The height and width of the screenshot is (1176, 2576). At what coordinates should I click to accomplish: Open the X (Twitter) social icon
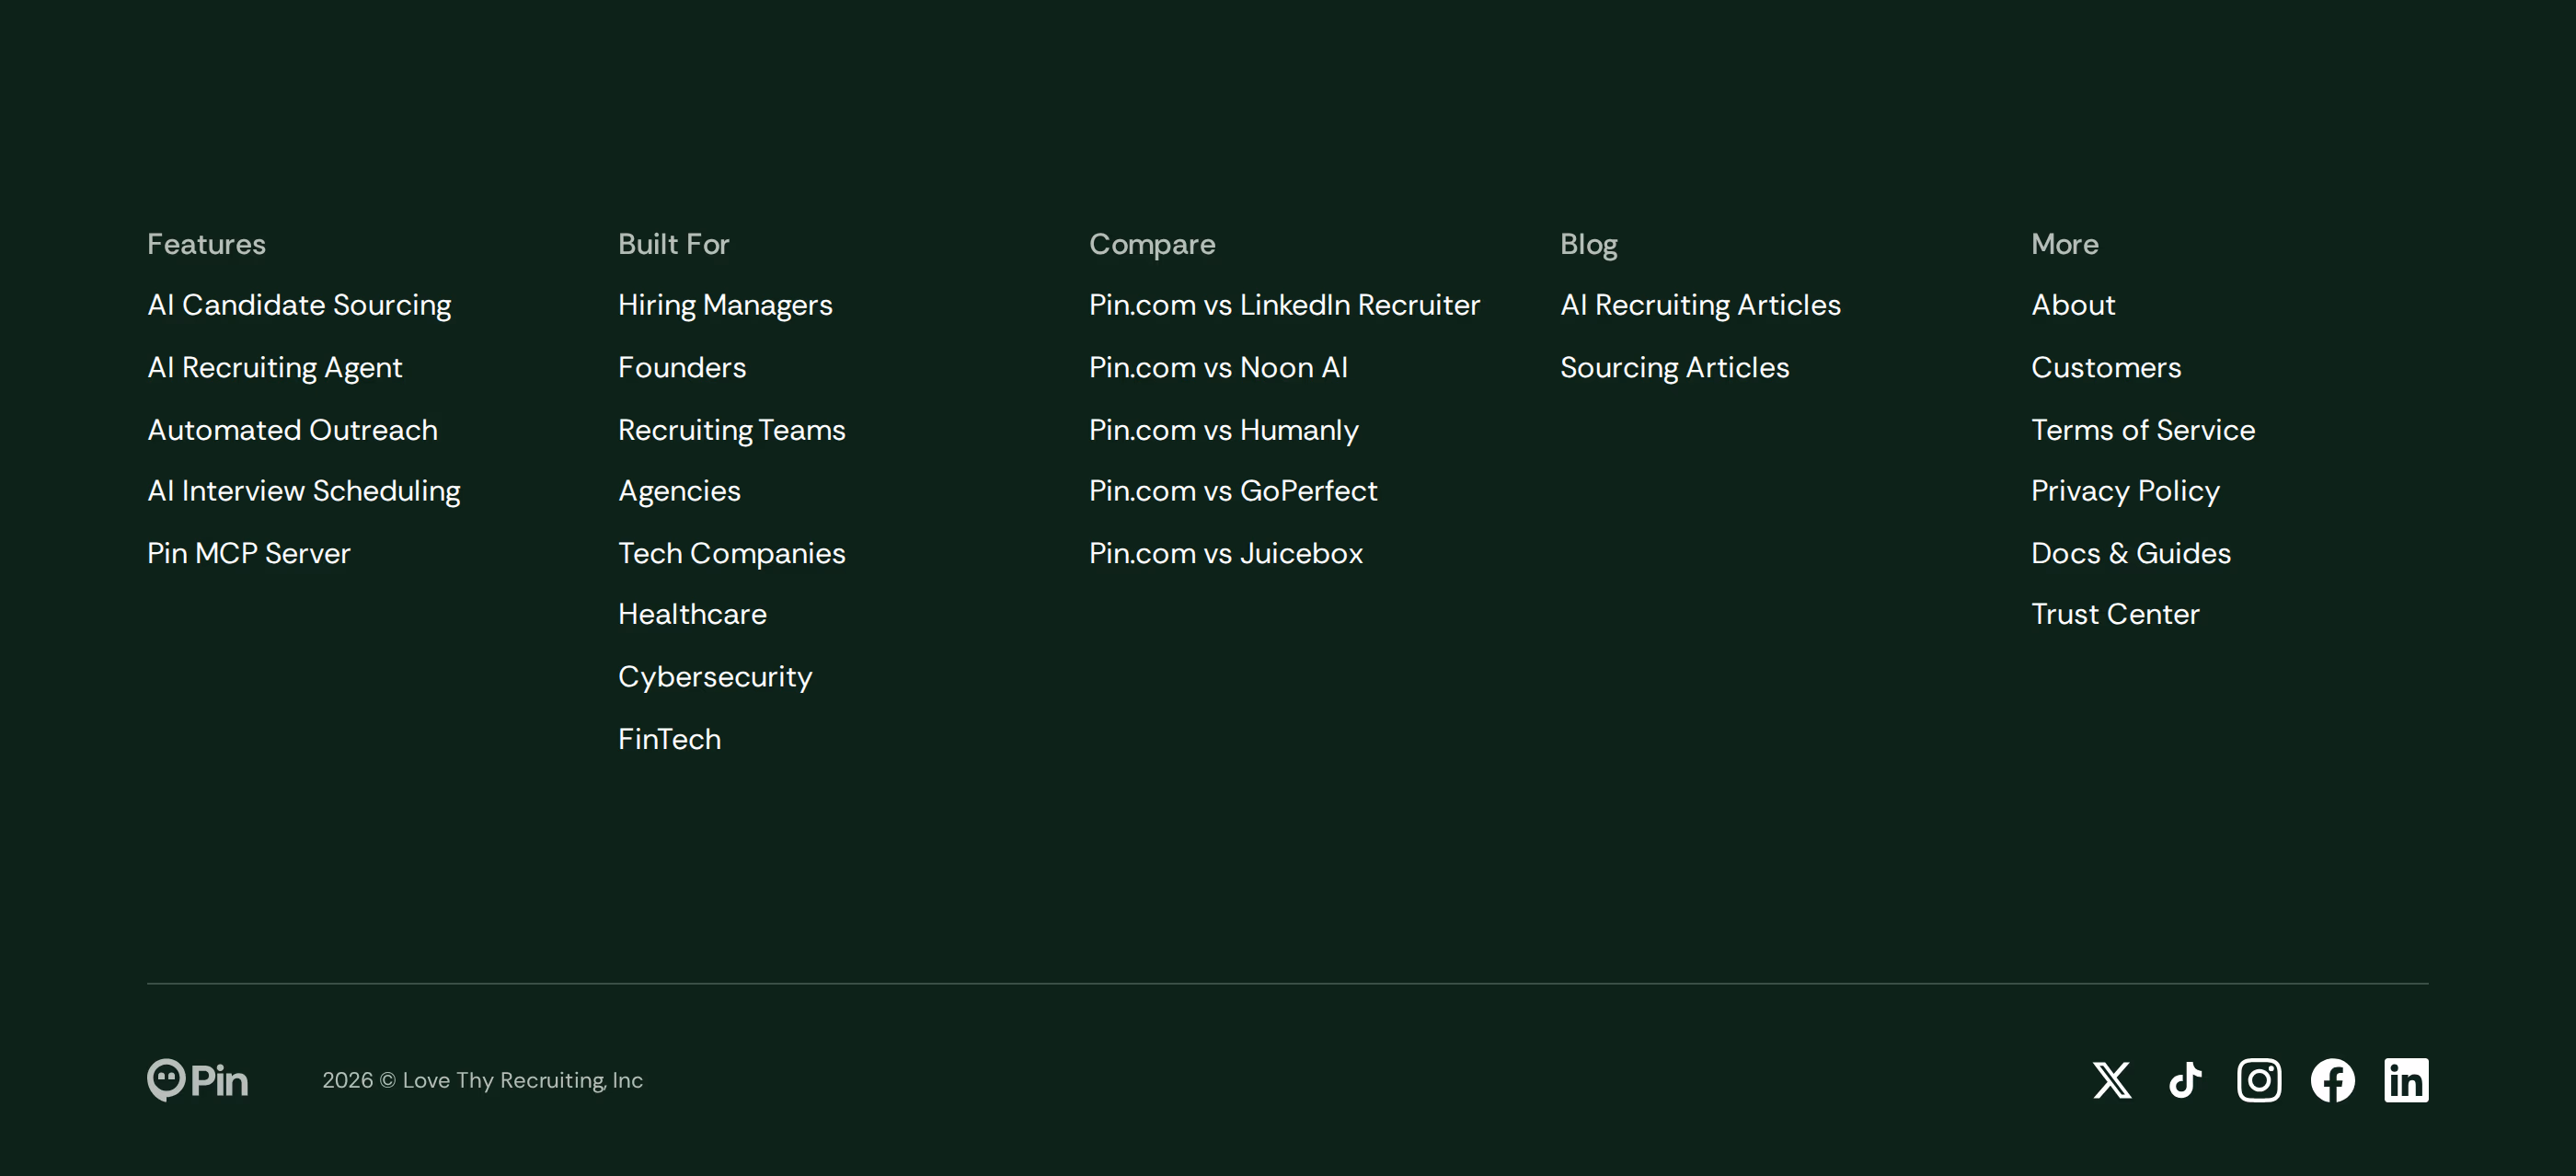click(2112, 1080)
